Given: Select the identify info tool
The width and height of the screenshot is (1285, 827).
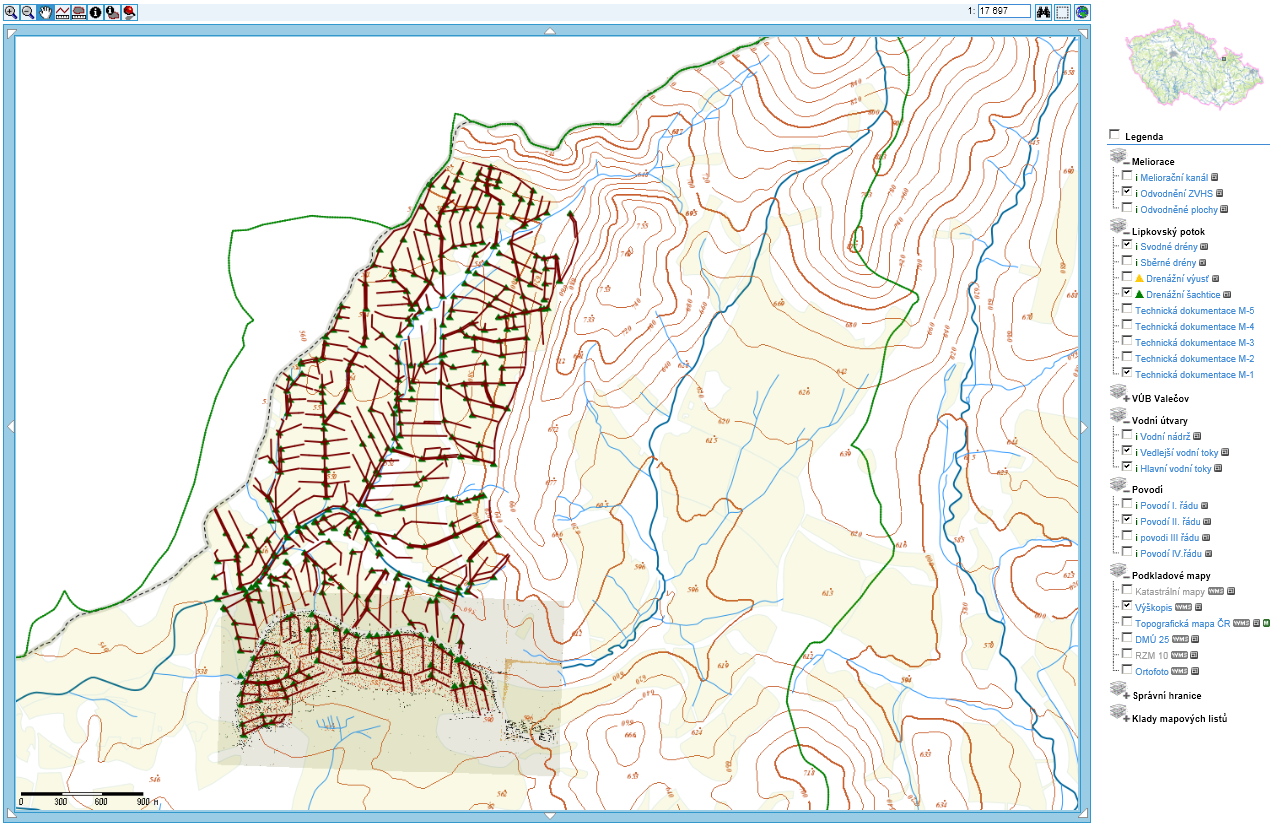Looking at the screenshot, I should click(96, 12).
